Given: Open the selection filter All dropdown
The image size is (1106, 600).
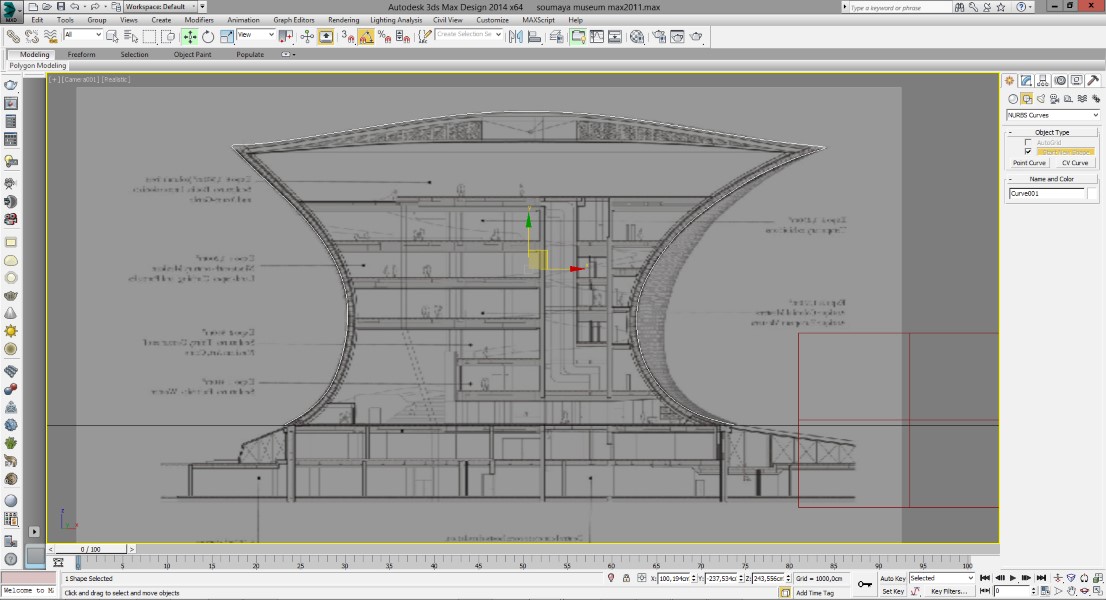Looking at the screenshot, I should point(83,35).
